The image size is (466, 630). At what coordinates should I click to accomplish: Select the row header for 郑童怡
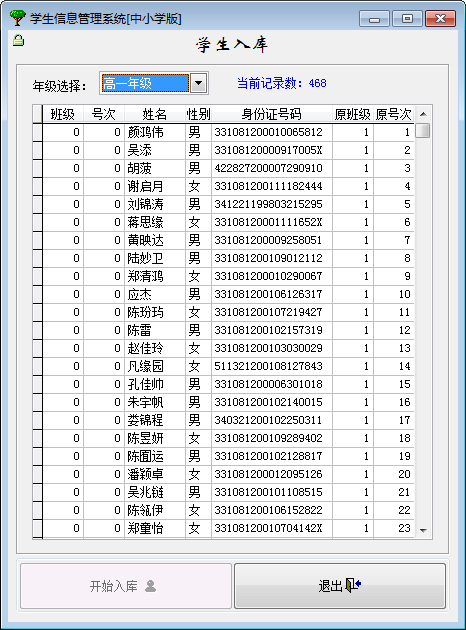pos(37,528)
